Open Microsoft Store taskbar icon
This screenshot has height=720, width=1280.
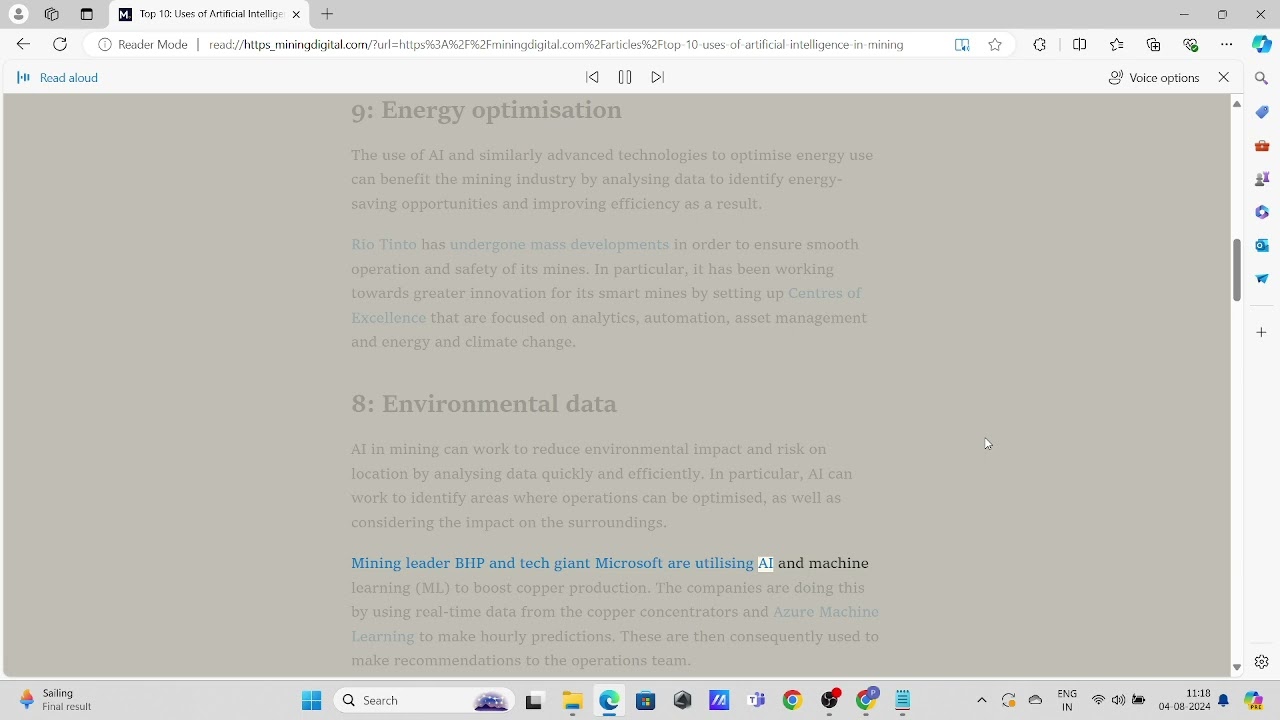(x=646, y=701)
